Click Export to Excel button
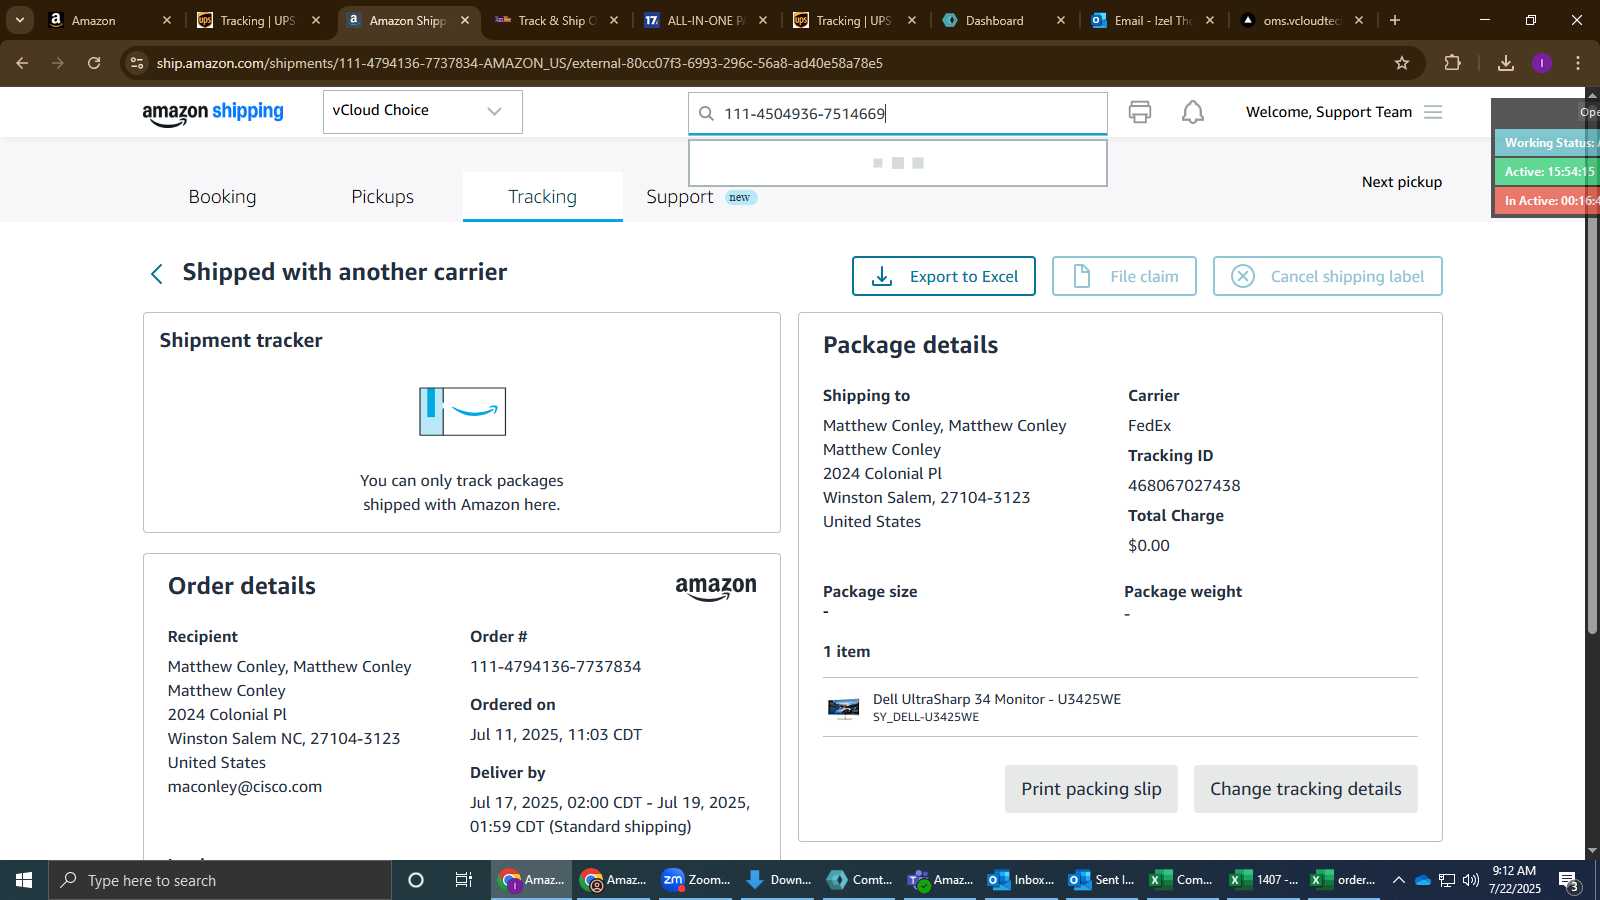The height and width of the screenshot is (900, 1600). pyautogui.click(x=943, y=276)
